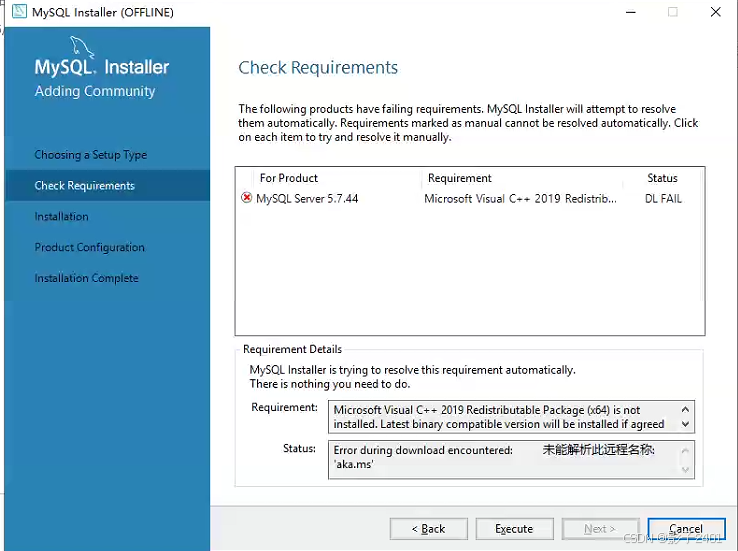Click the For Product column header

[289, 178]
